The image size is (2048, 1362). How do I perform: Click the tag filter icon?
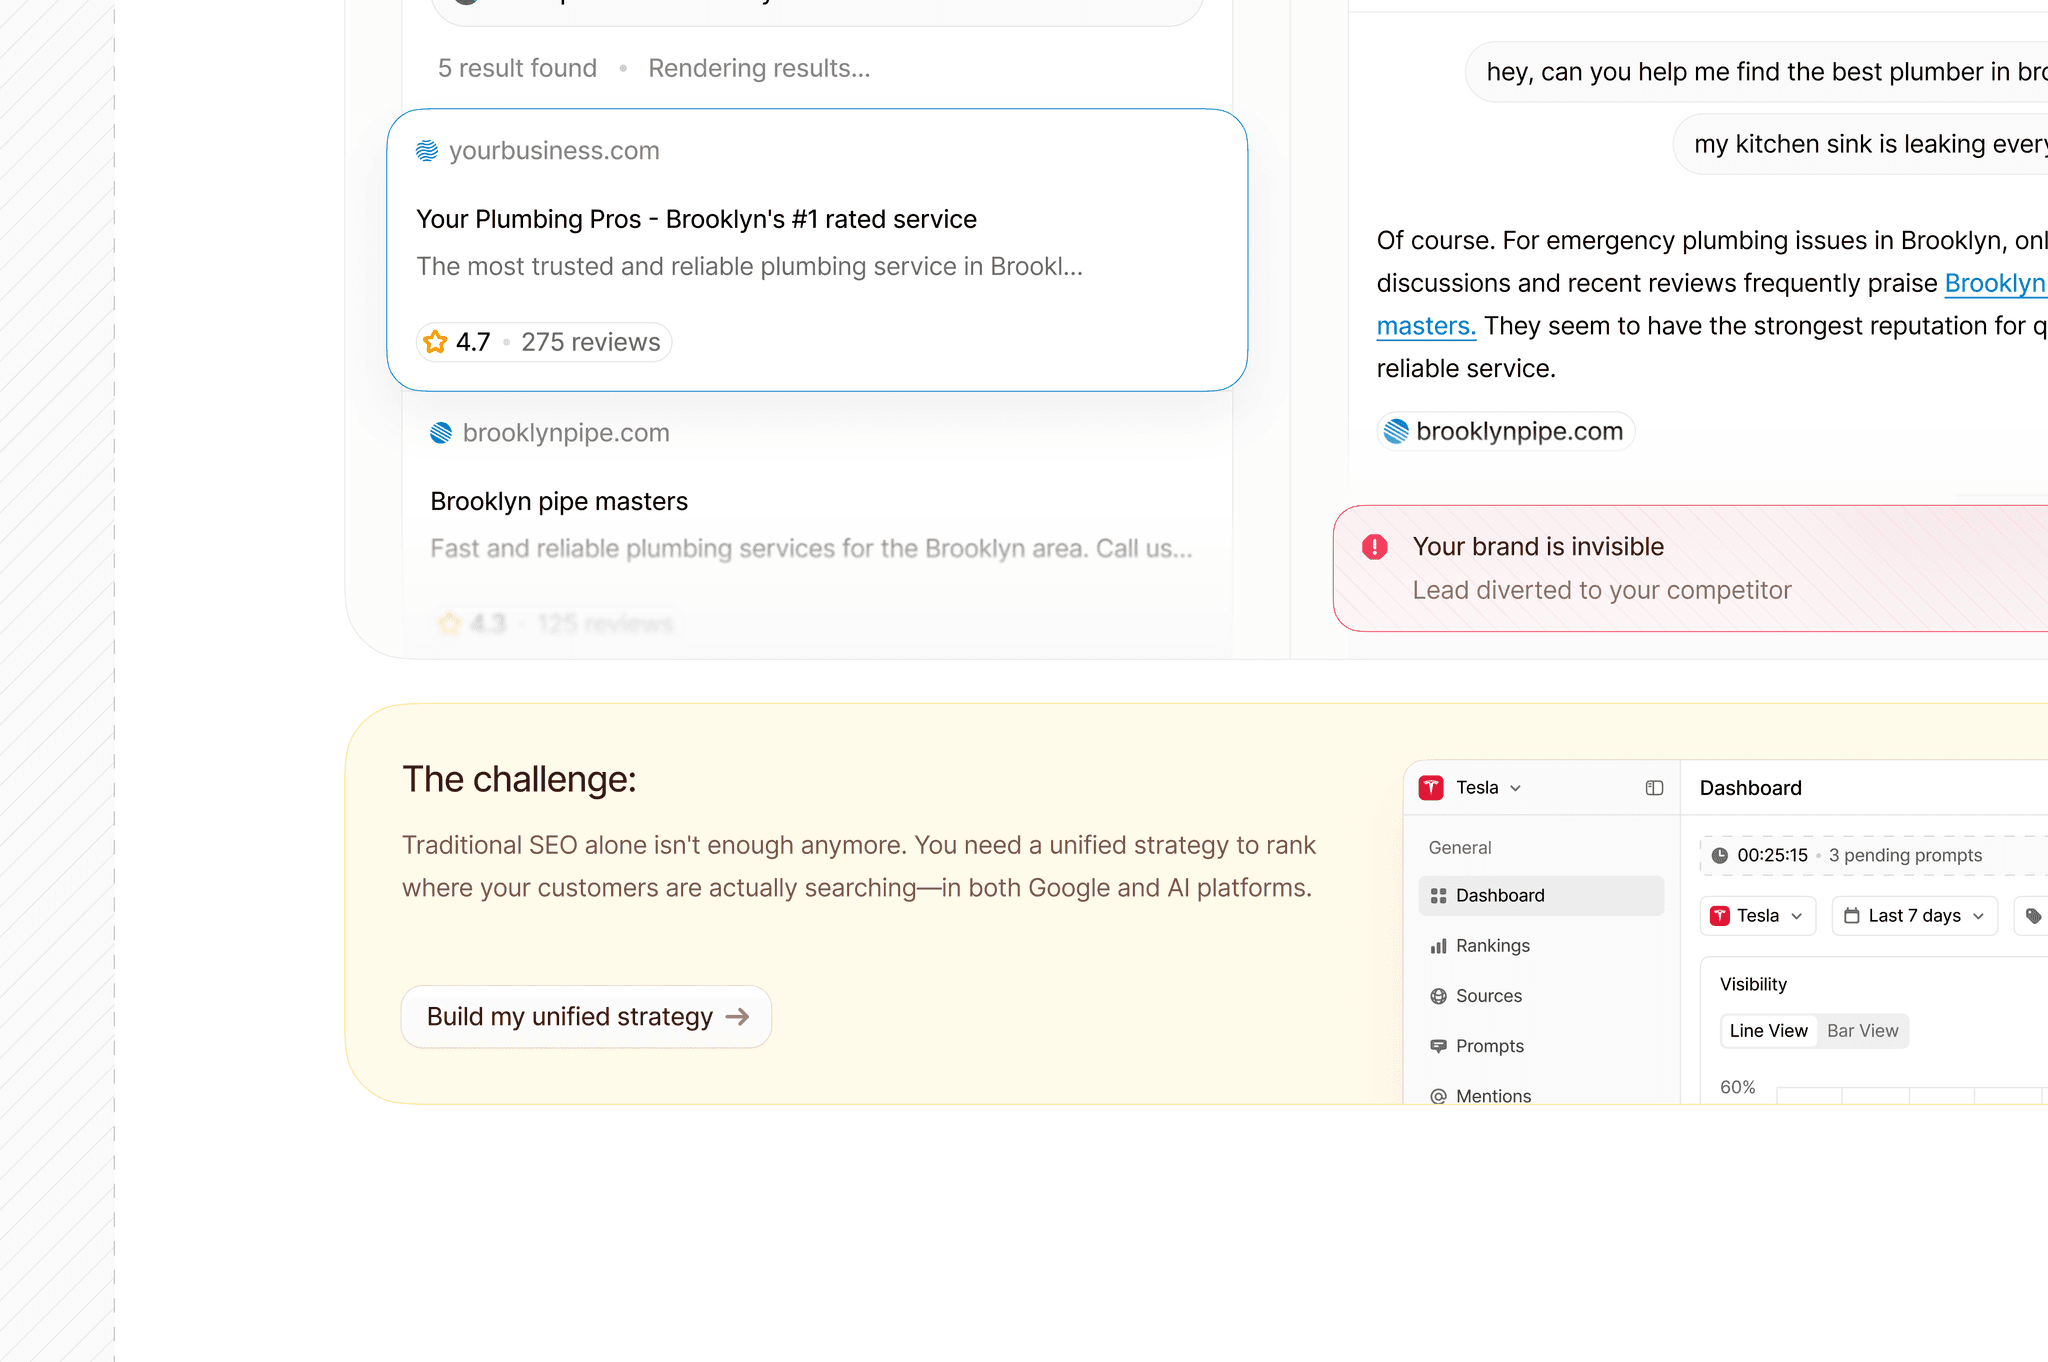[2033, 916]
